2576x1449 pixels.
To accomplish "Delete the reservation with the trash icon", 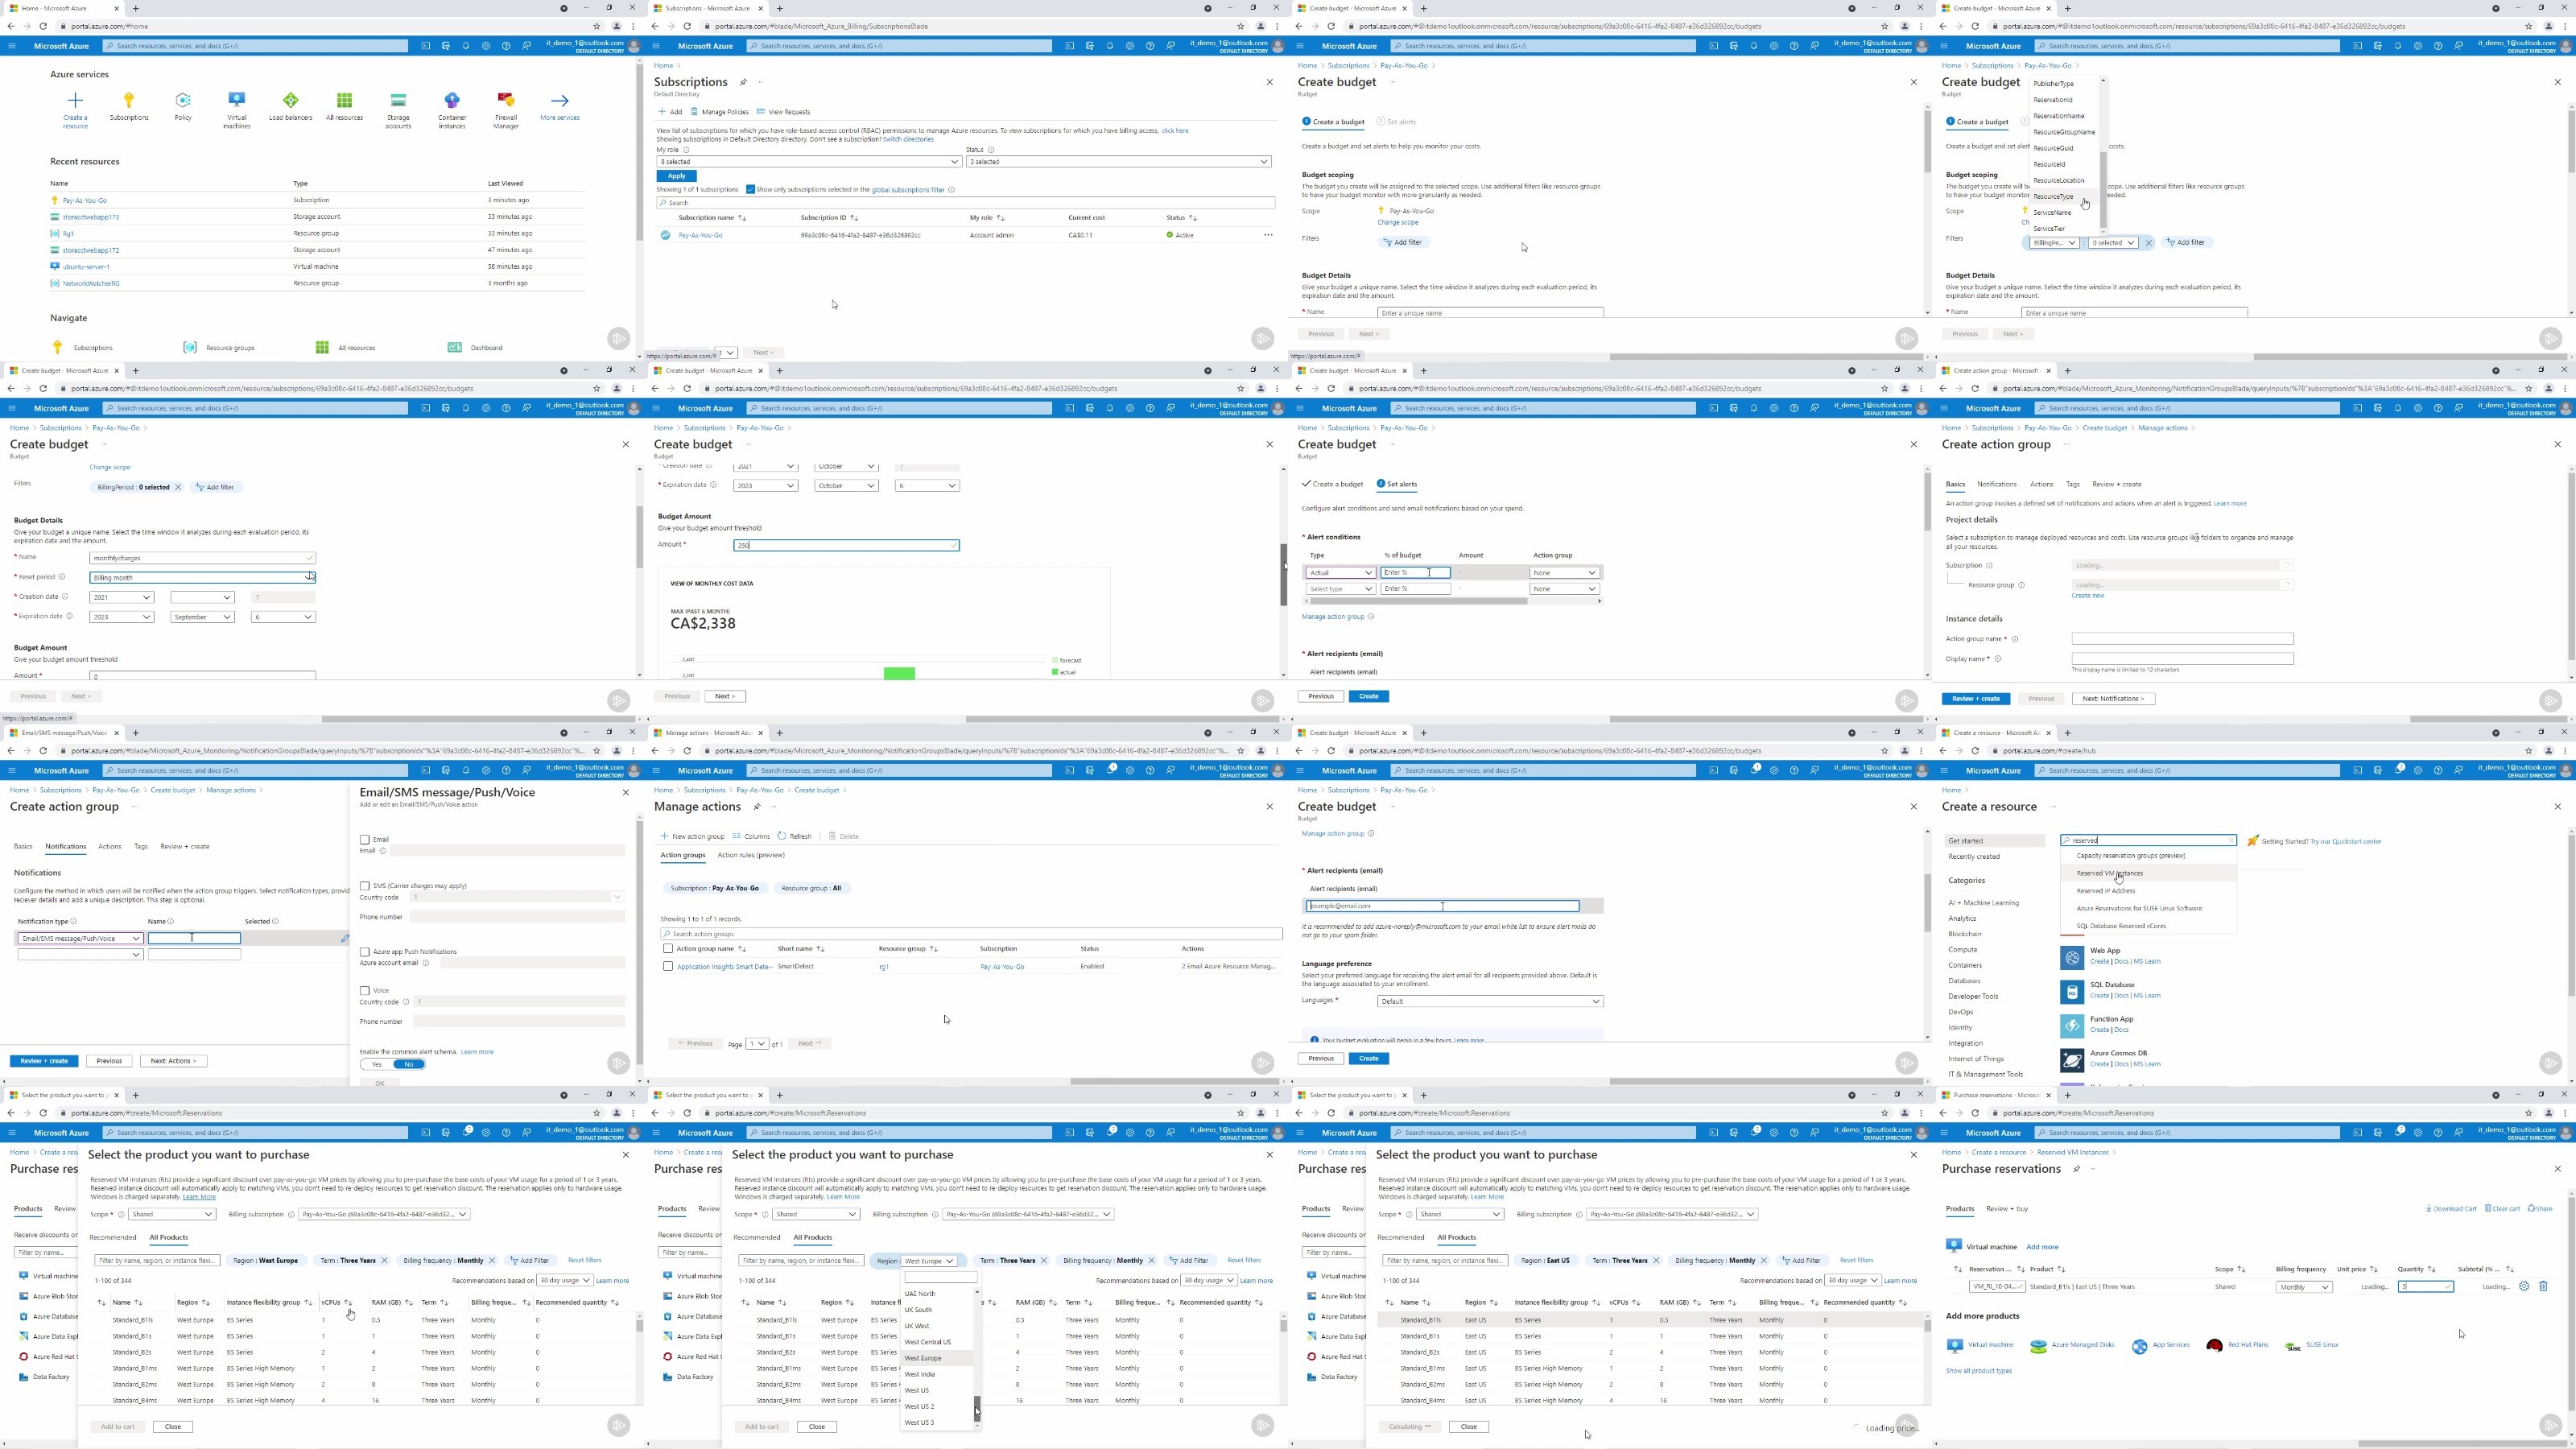I will (2544, 1287).
